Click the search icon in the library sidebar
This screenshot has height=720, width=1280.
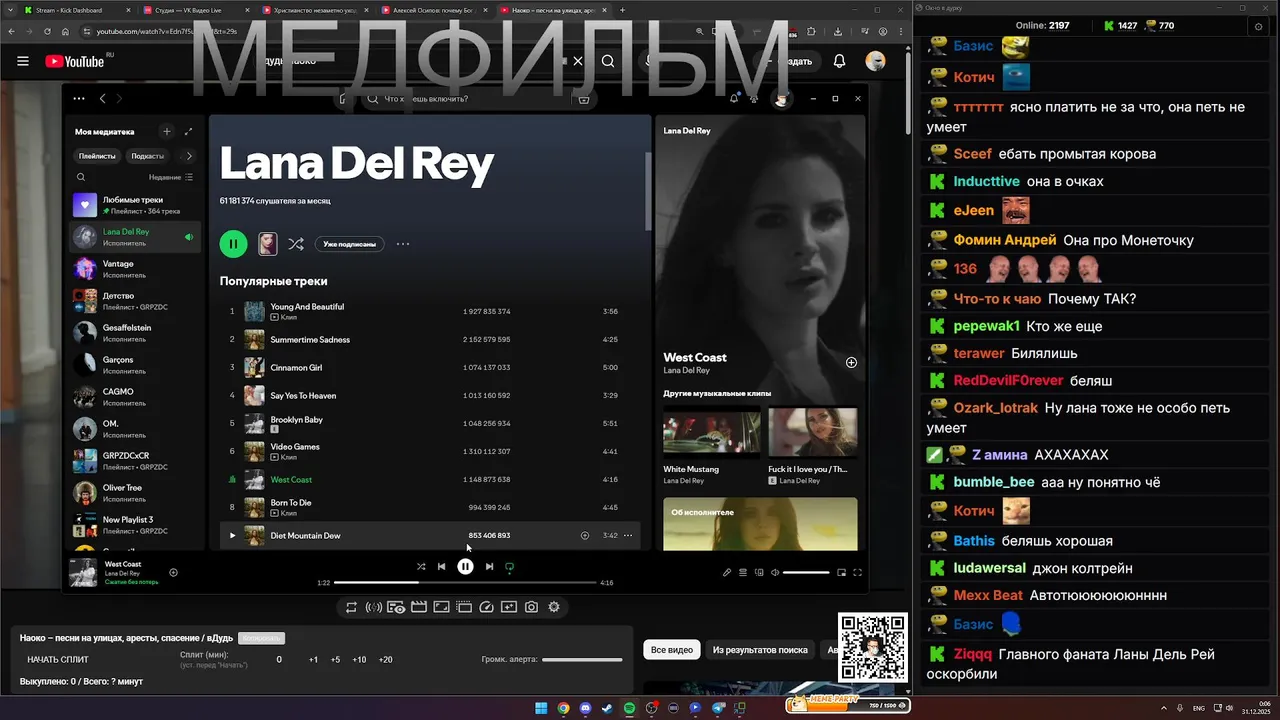[x=81, y=177]
